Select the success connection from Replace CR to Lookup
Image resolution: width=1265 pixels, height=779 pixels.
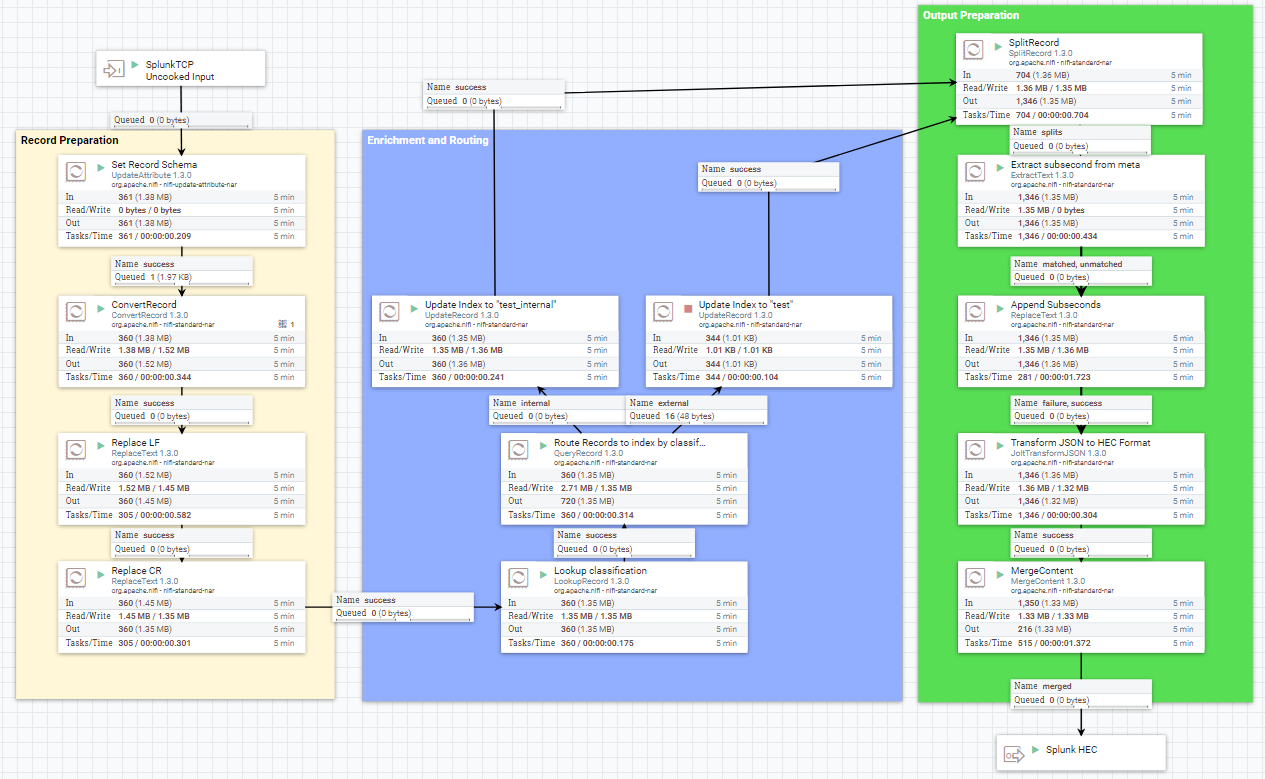pos(403,606)
